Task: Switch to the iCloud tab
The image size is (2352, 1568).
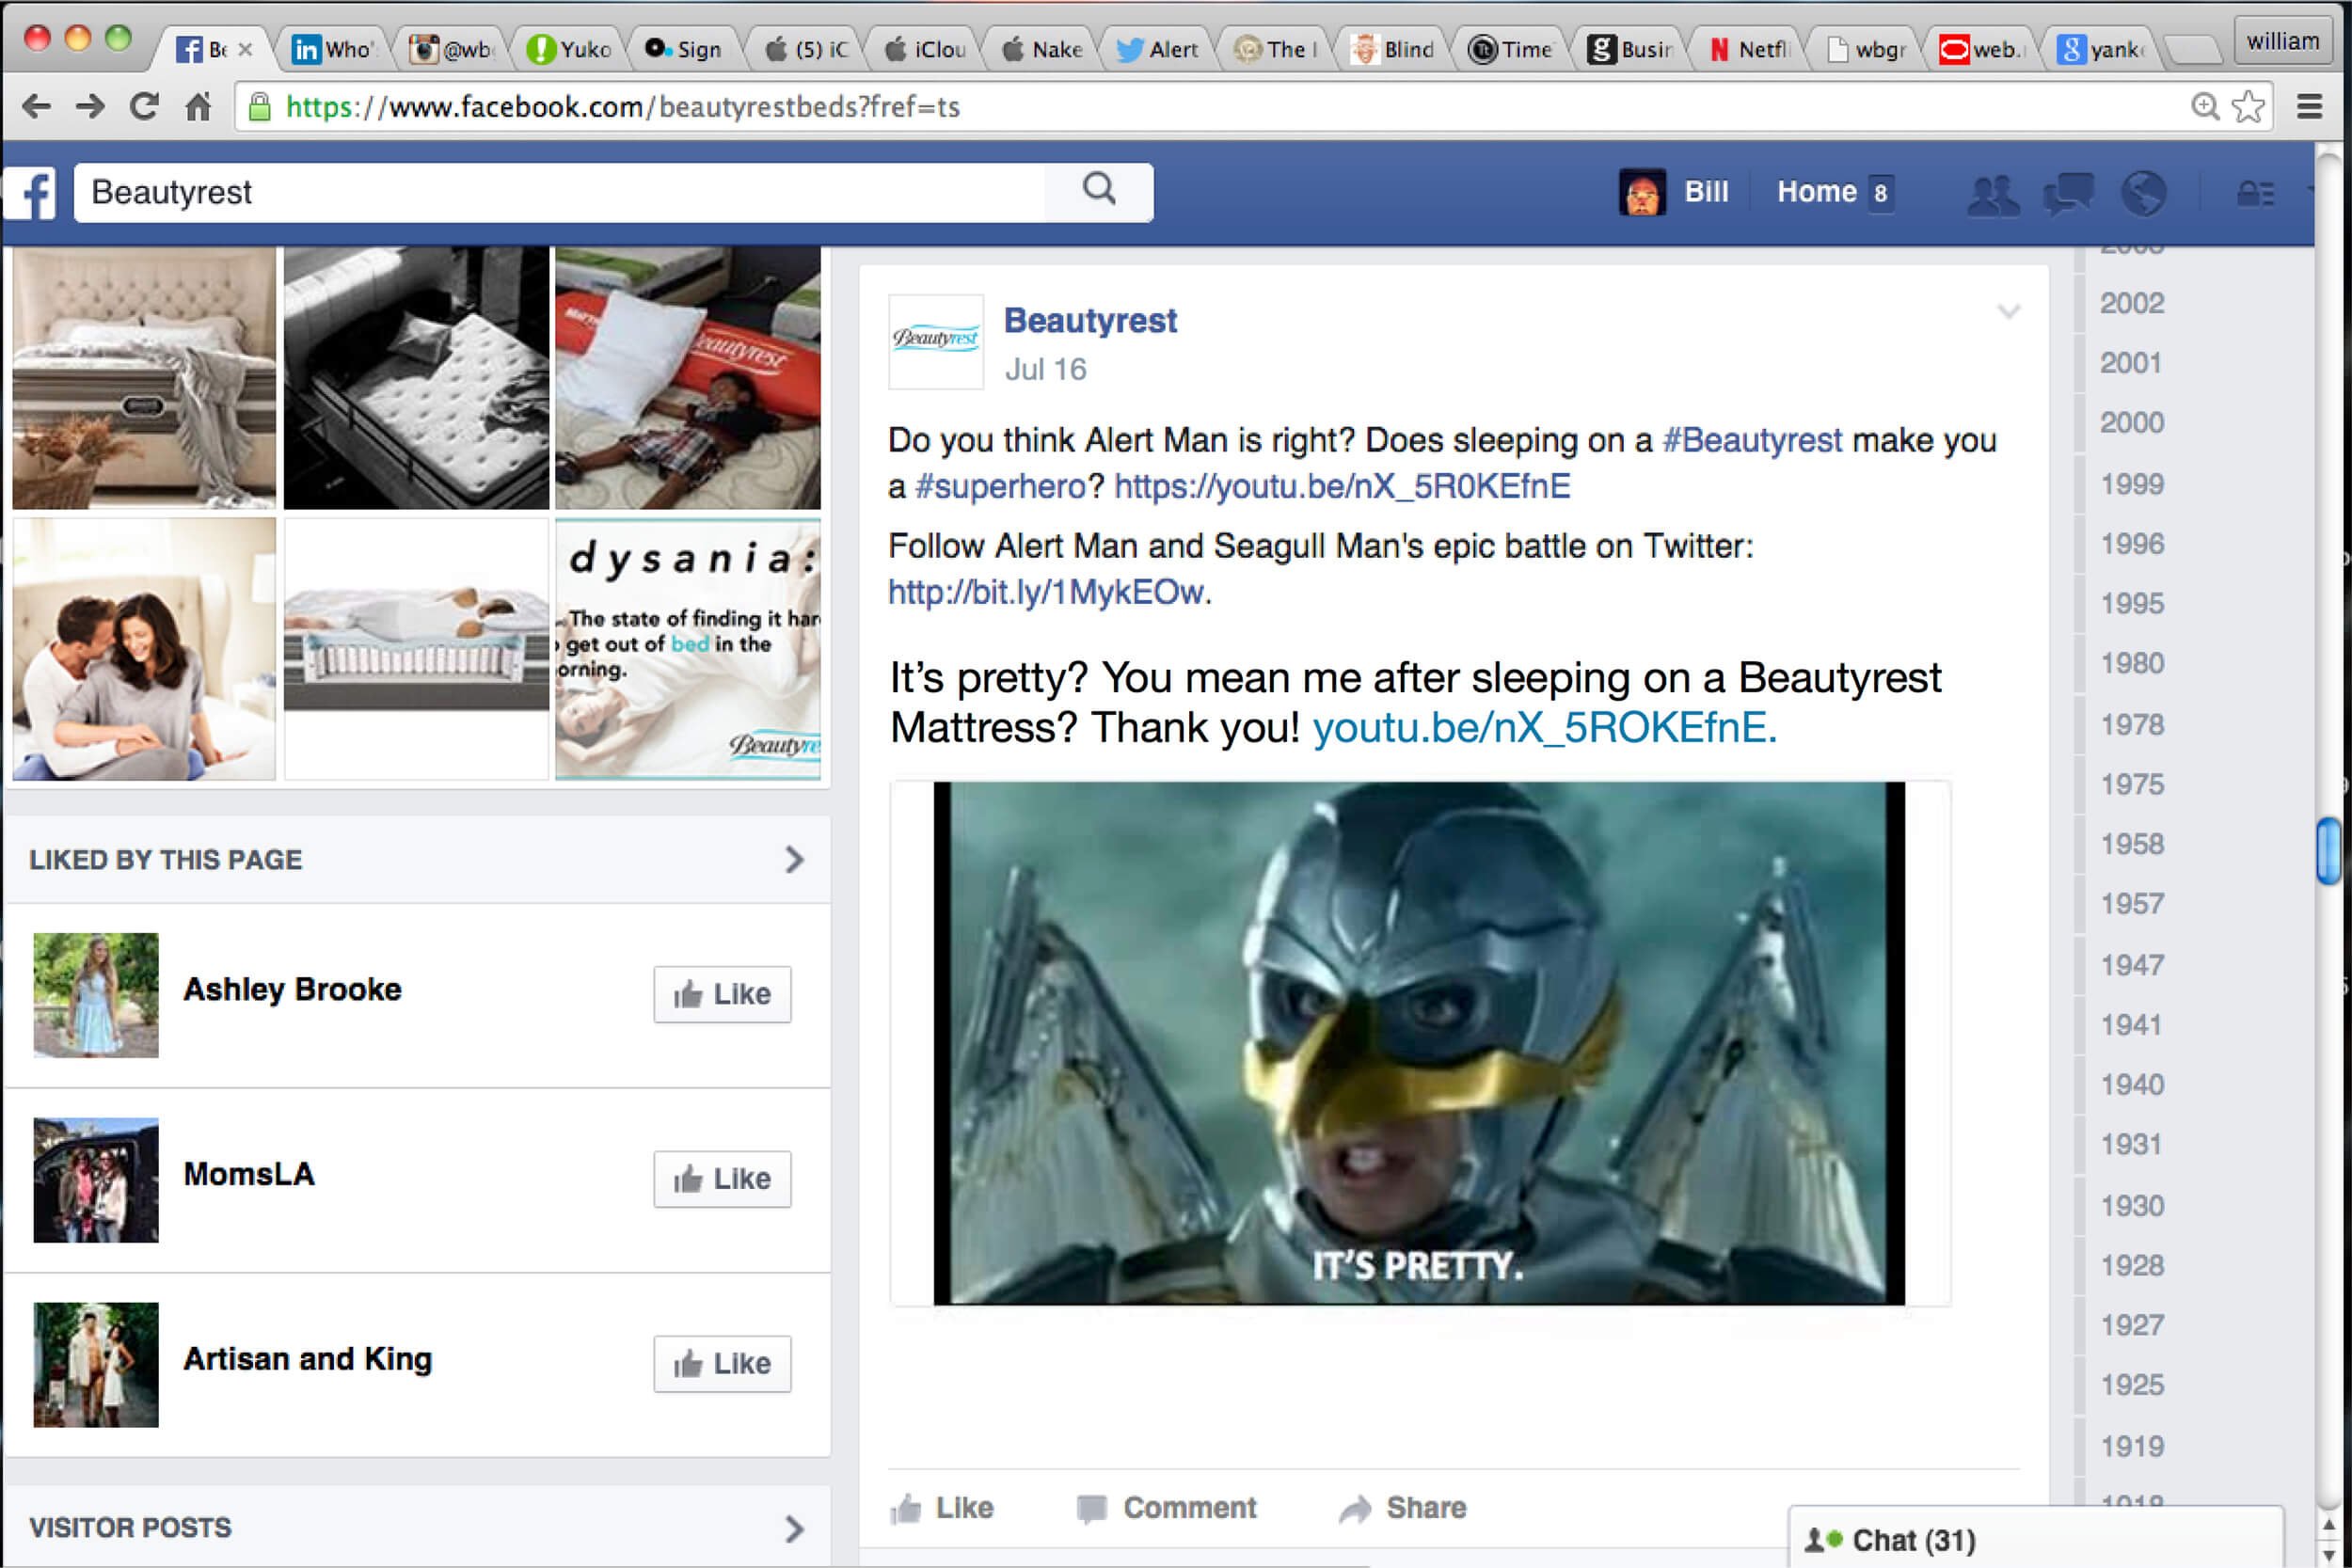Action: 925,49
